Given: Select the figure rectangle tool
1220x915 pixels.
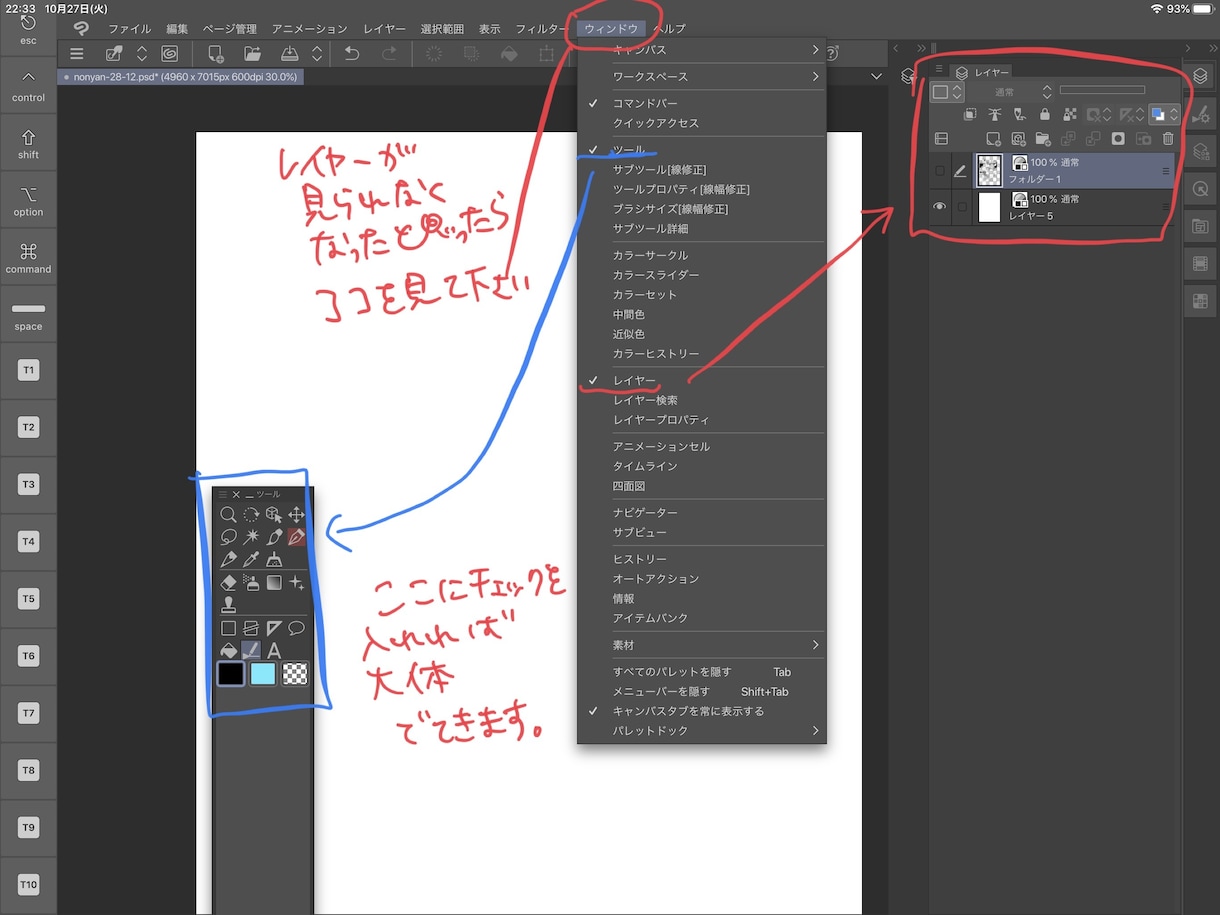Looking at the screenshot, I should click(229, 628).
